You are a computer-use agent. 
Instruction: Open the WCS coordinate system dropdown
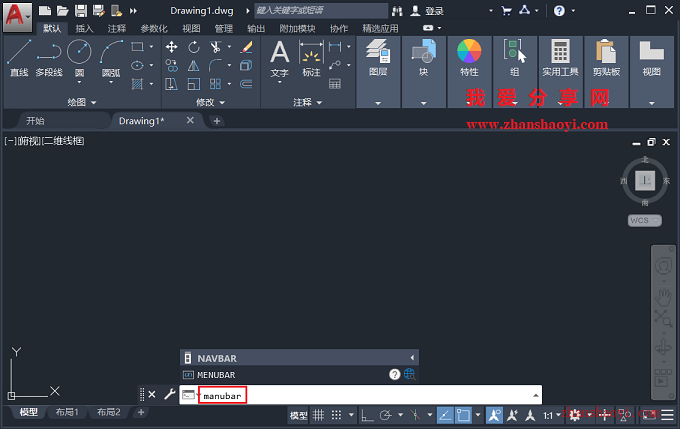(645, 220)
